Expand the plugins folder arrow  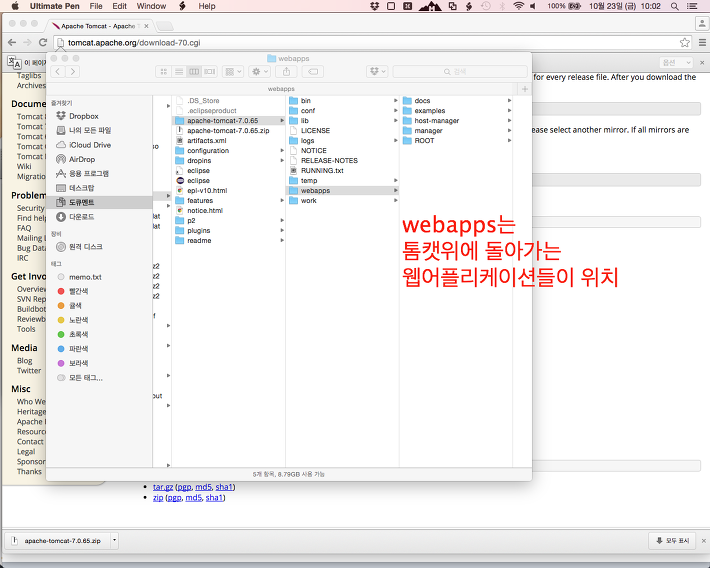pyautogui.click(x=282, y=231)
